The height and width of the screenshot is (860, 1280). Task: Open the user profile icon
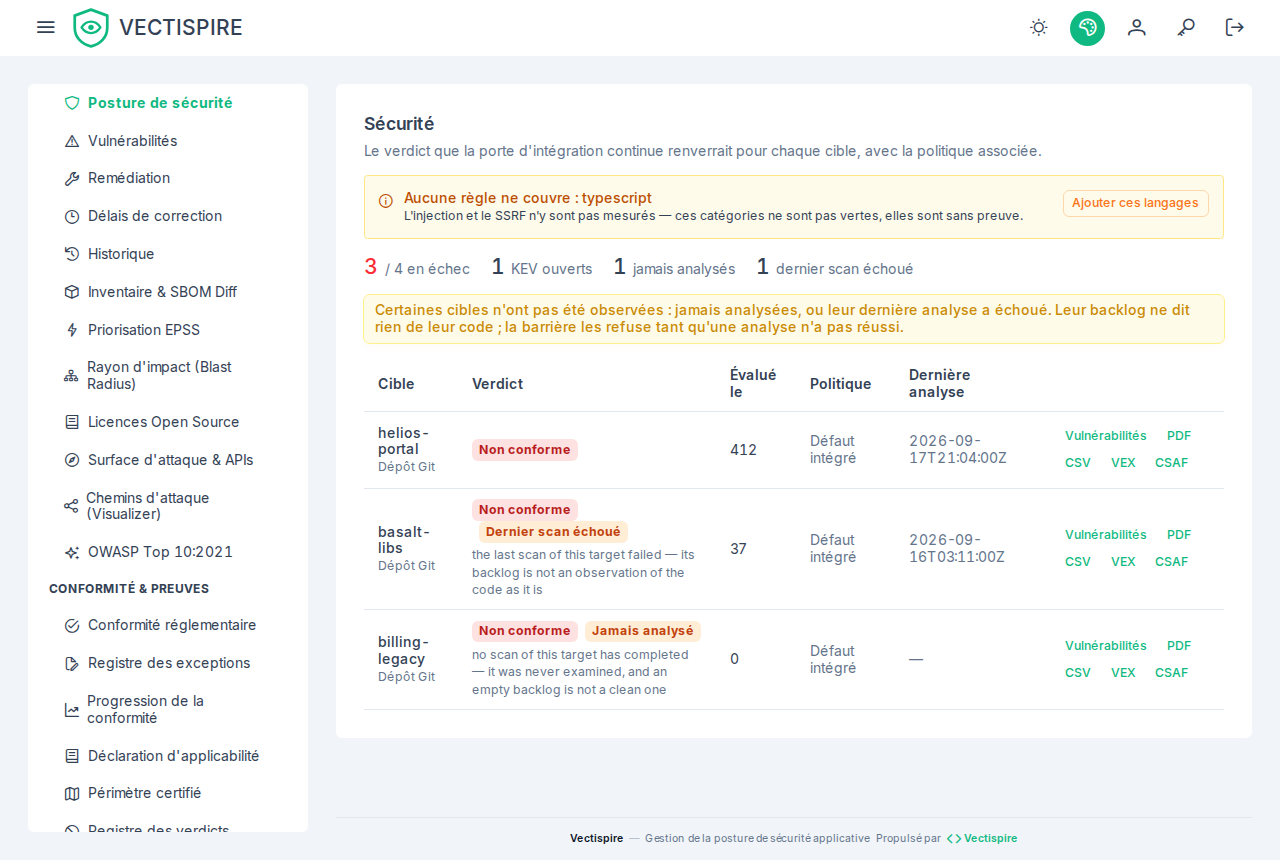click(1137, 27)
